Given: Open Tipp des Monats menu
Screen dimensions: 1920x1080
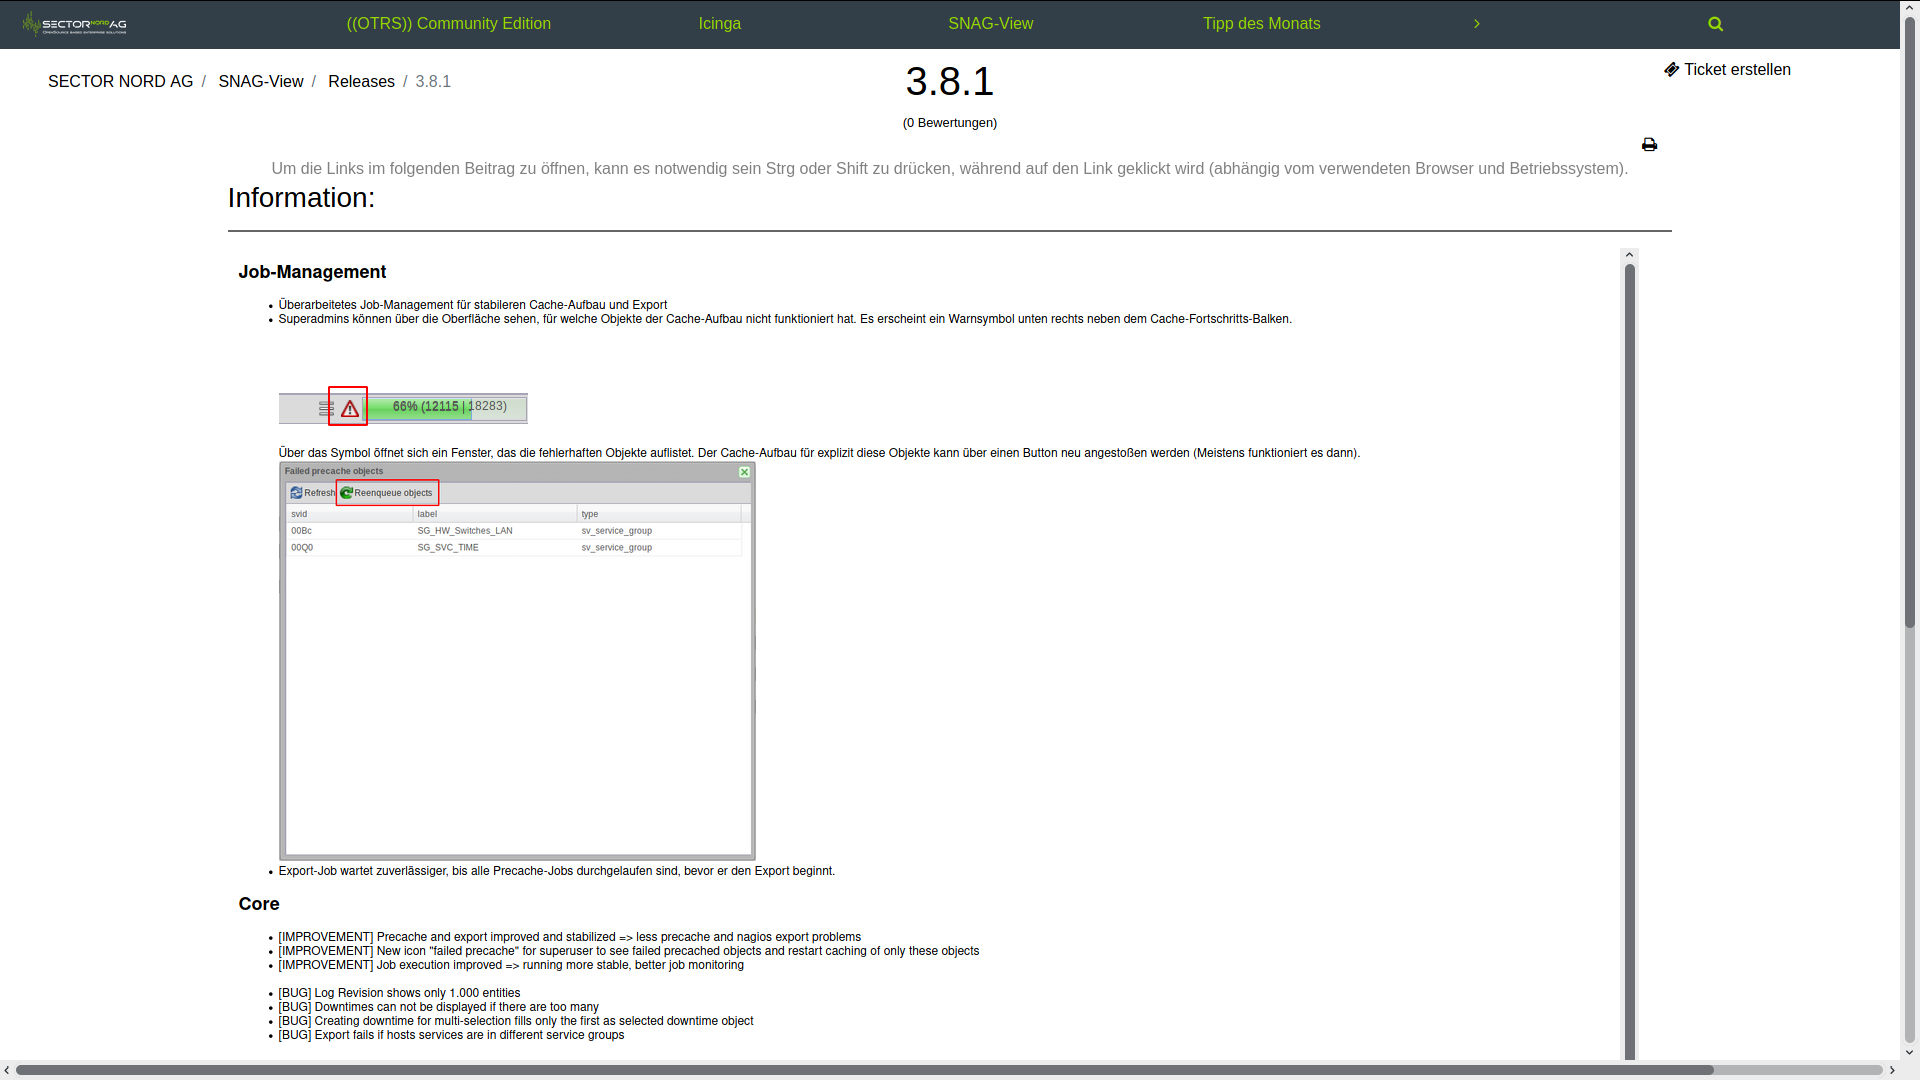Looking at the screenshot, I should pos(1261,24).
